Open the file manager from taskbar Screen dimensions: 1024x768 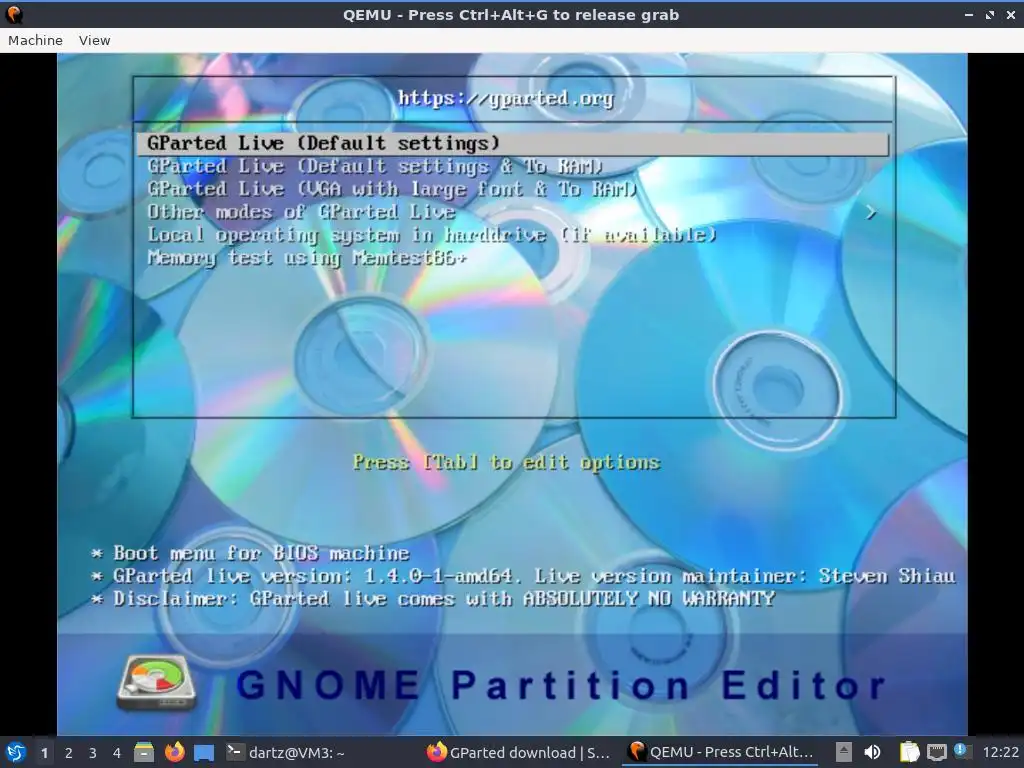(144, 752)
